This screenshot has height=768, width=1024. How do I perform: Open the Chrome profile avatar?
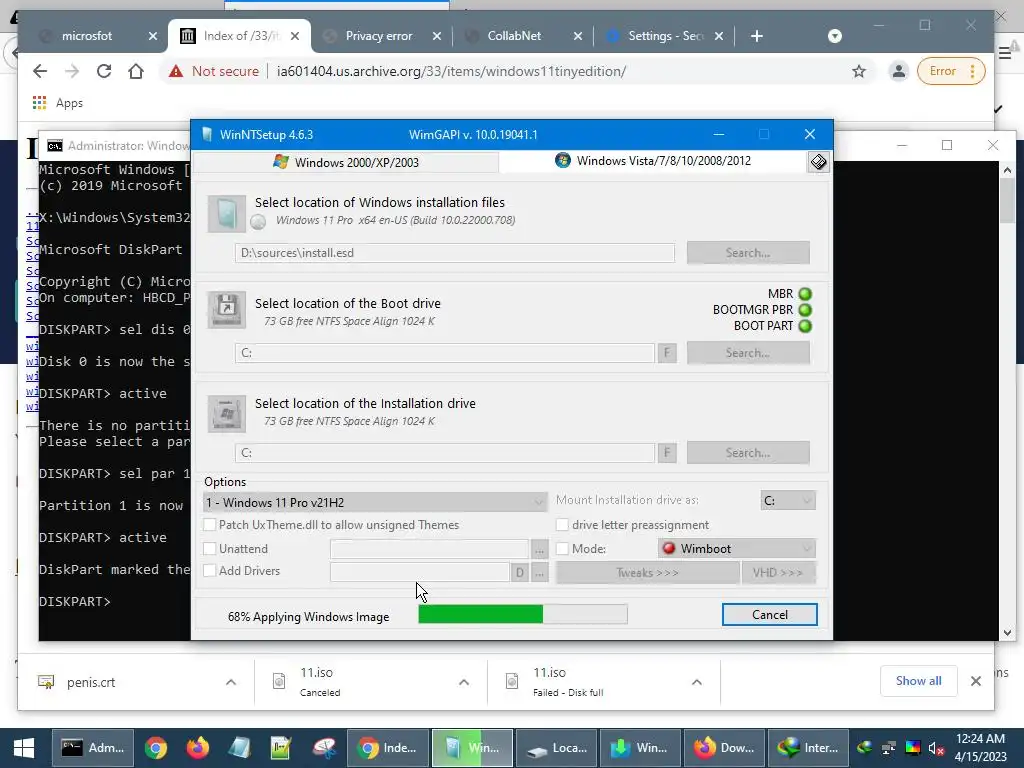899,71
